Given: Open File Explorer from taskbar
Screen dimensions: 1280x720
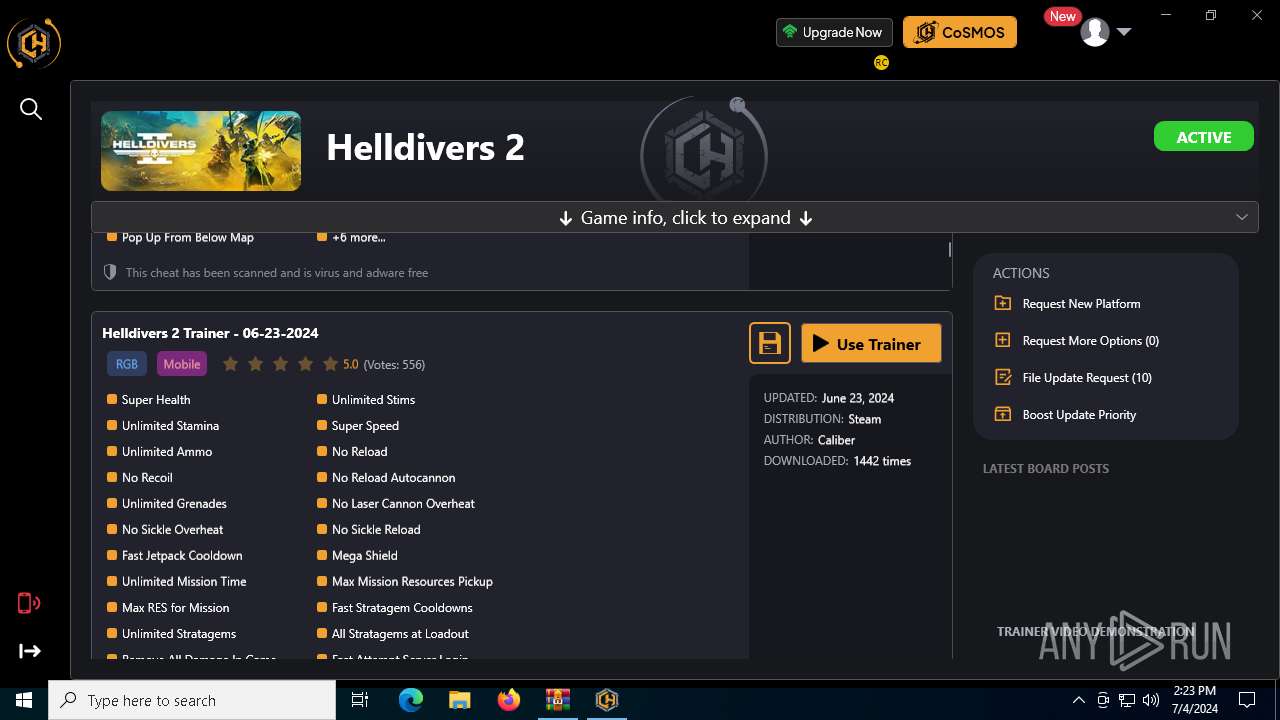Looking at the screenshot, I should click(x=460, y=700).
